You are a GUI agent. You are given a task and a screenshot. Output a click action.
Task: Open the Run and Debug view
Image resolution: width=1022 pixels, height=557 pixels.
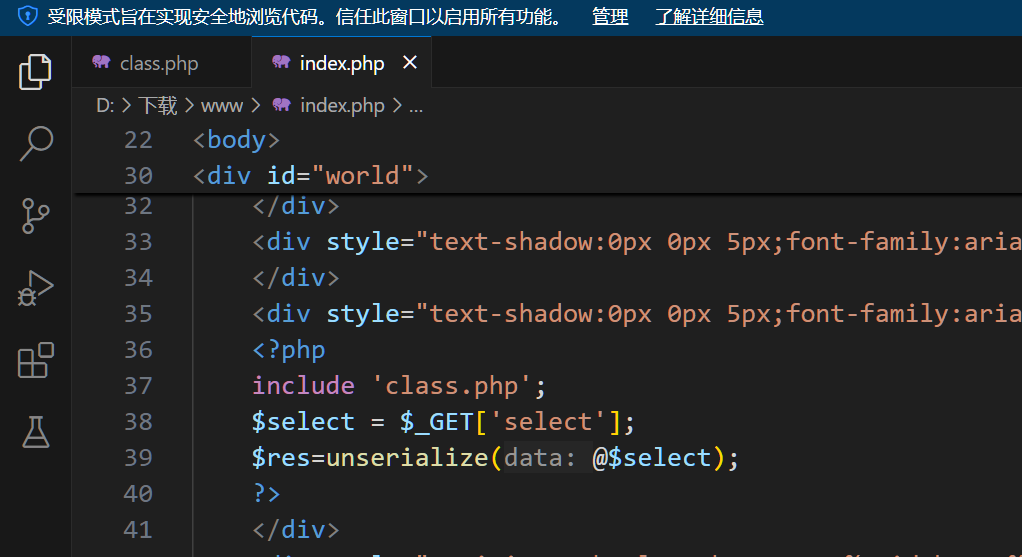point(35,288)
